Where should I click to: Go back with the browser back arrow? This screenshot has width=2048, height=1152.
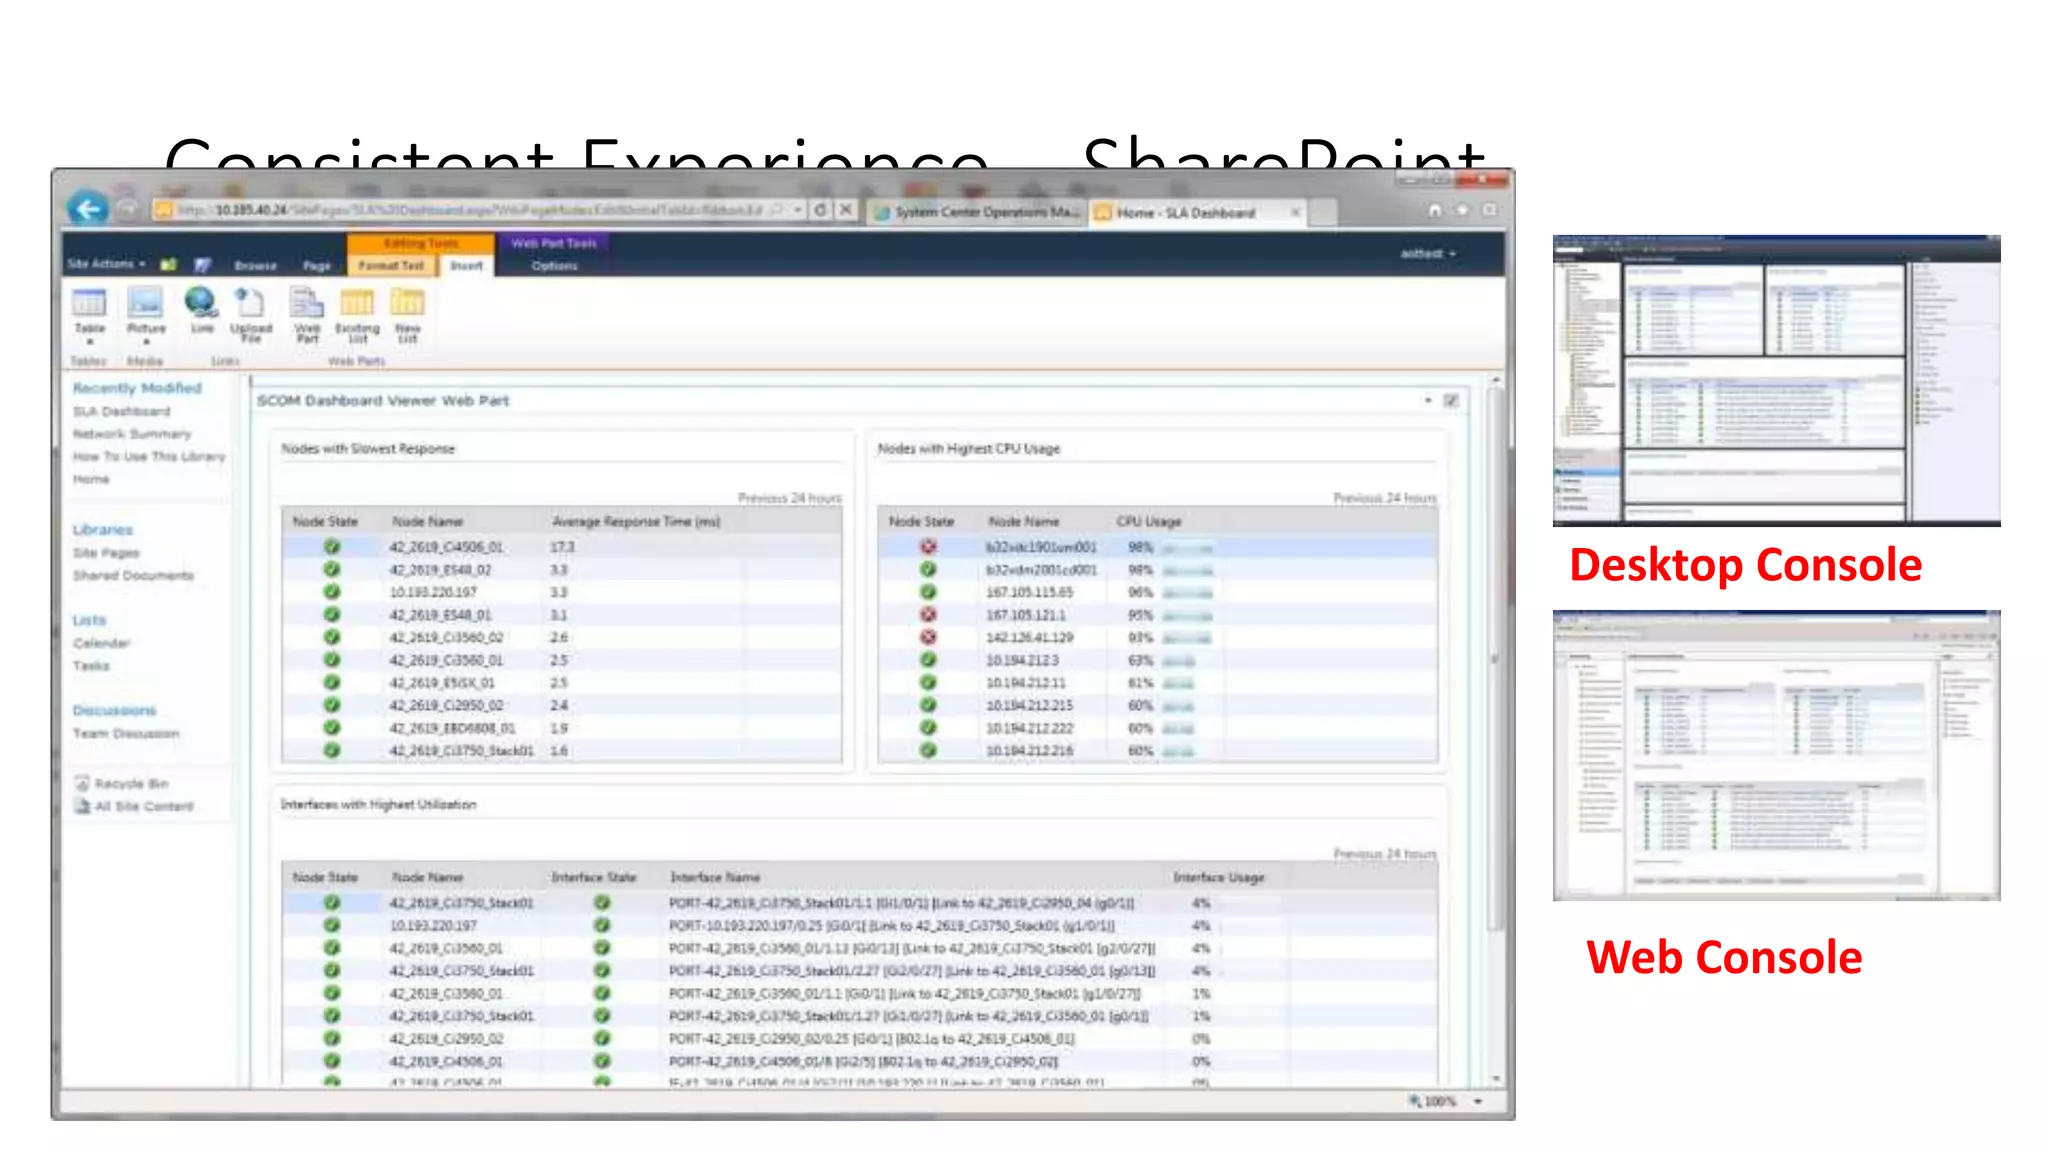[88, 209]
